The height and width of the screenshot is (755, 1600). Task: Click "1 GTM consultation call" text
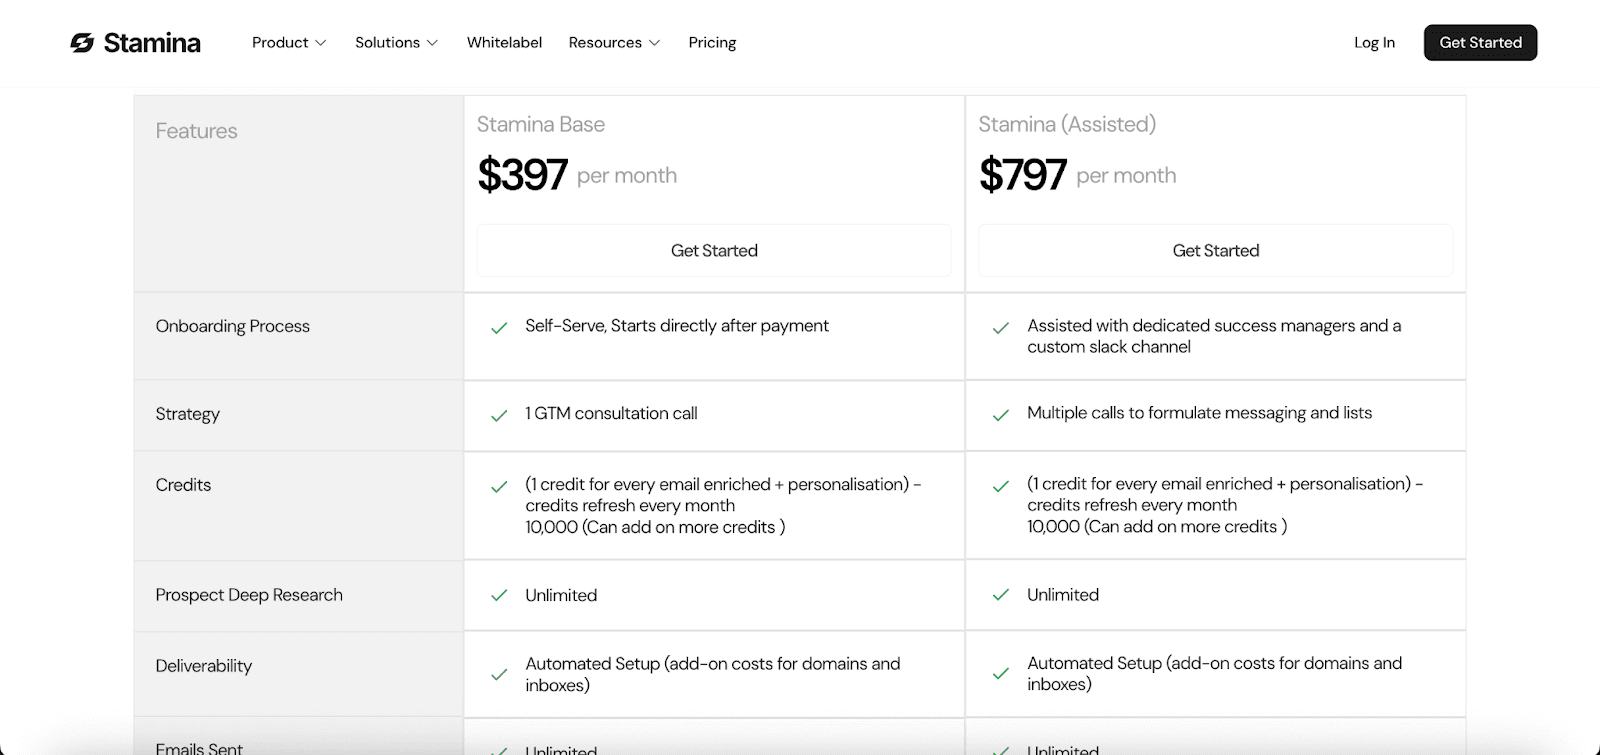[x=611, y=413]
